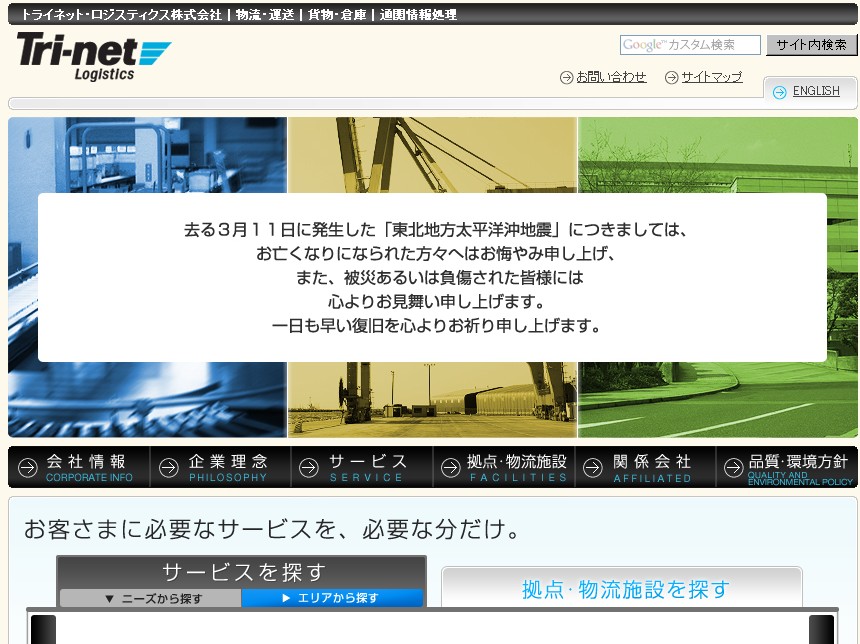Click the Google custom search input field

[x=690, y=45]
